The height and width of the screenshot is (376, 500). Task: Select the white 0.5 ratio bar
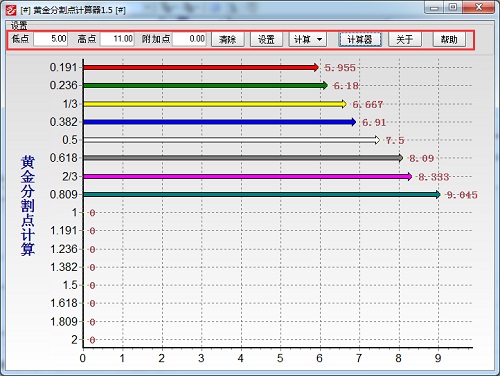[232, 140]
